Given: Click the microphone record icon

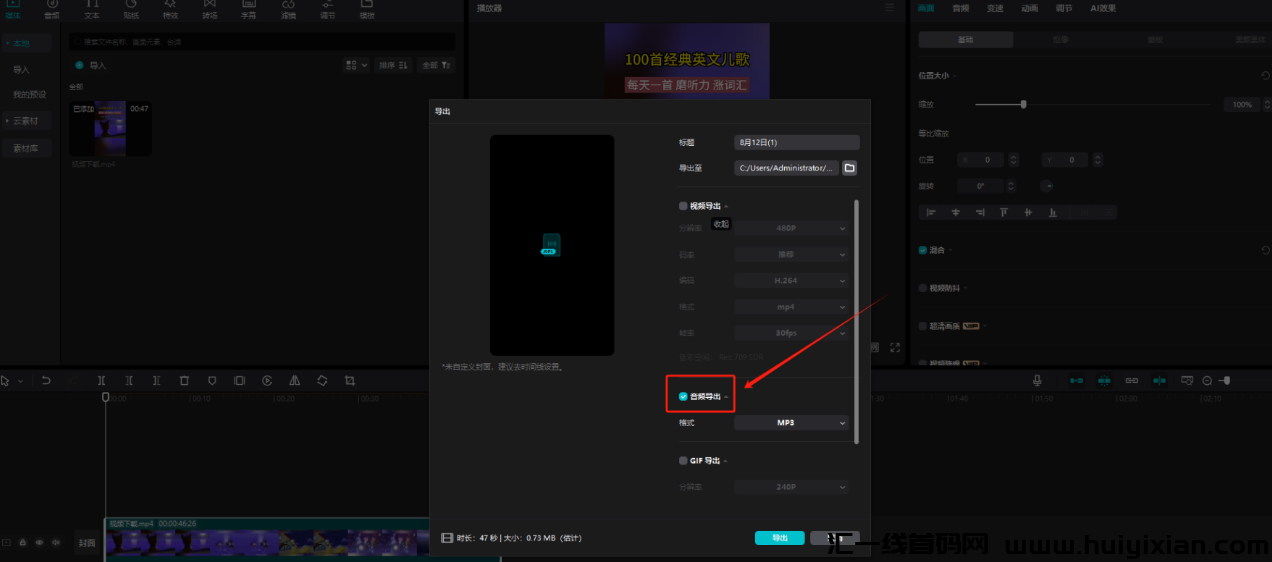Looking at the screenshot, I should [1038, 381].
